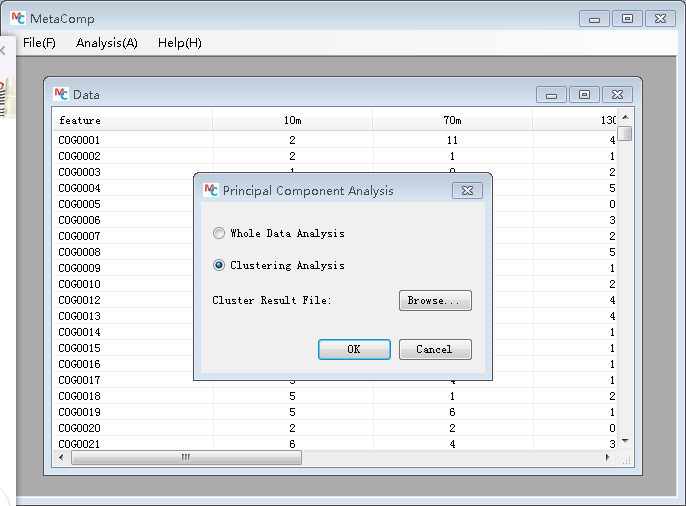Viewport: 686px width, 506px height.
Task: Open the Analysis(A) menu
Action: tap(107, 43)
